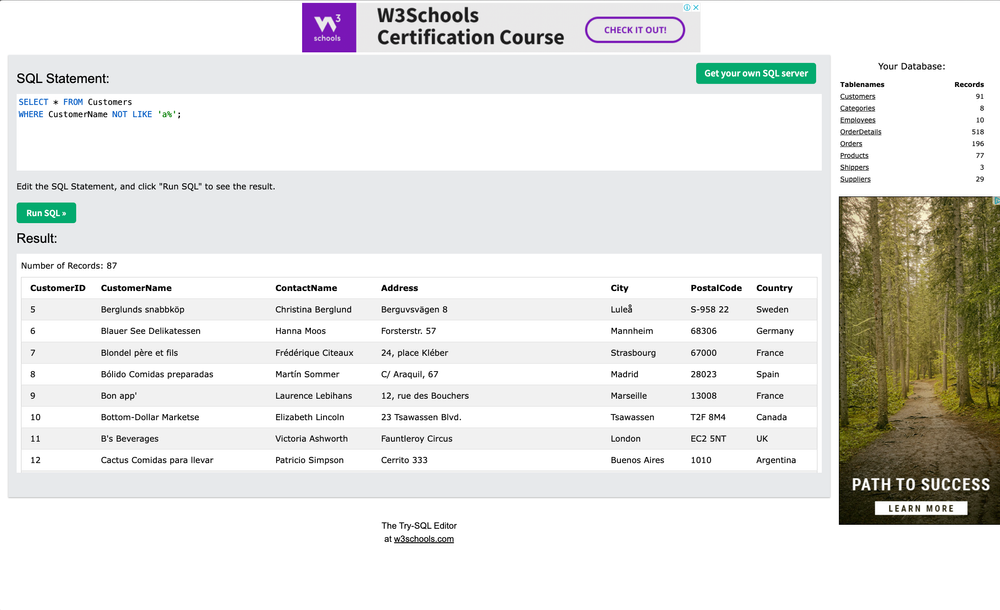Click the Bólido Comidas preparadas cell

tap(157, 375)
